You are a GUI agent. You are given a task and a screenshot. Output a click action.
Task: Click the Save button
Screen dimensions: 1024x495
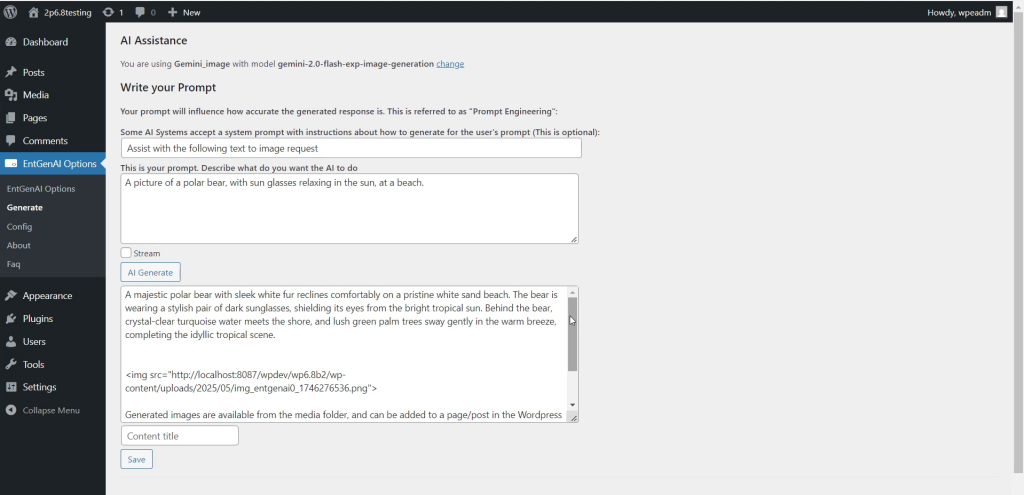pyautogui.click(x=136, y=459)
